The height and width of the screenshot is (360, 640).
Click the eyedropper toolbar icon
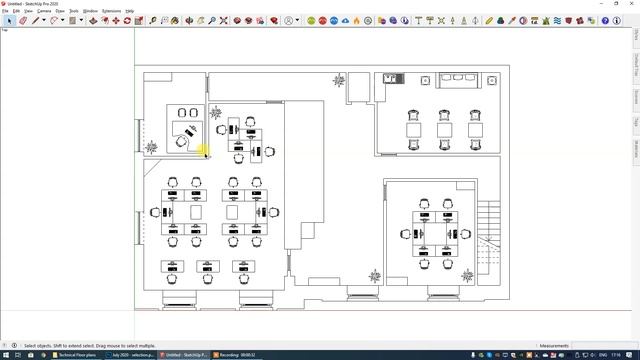(512, 20)
